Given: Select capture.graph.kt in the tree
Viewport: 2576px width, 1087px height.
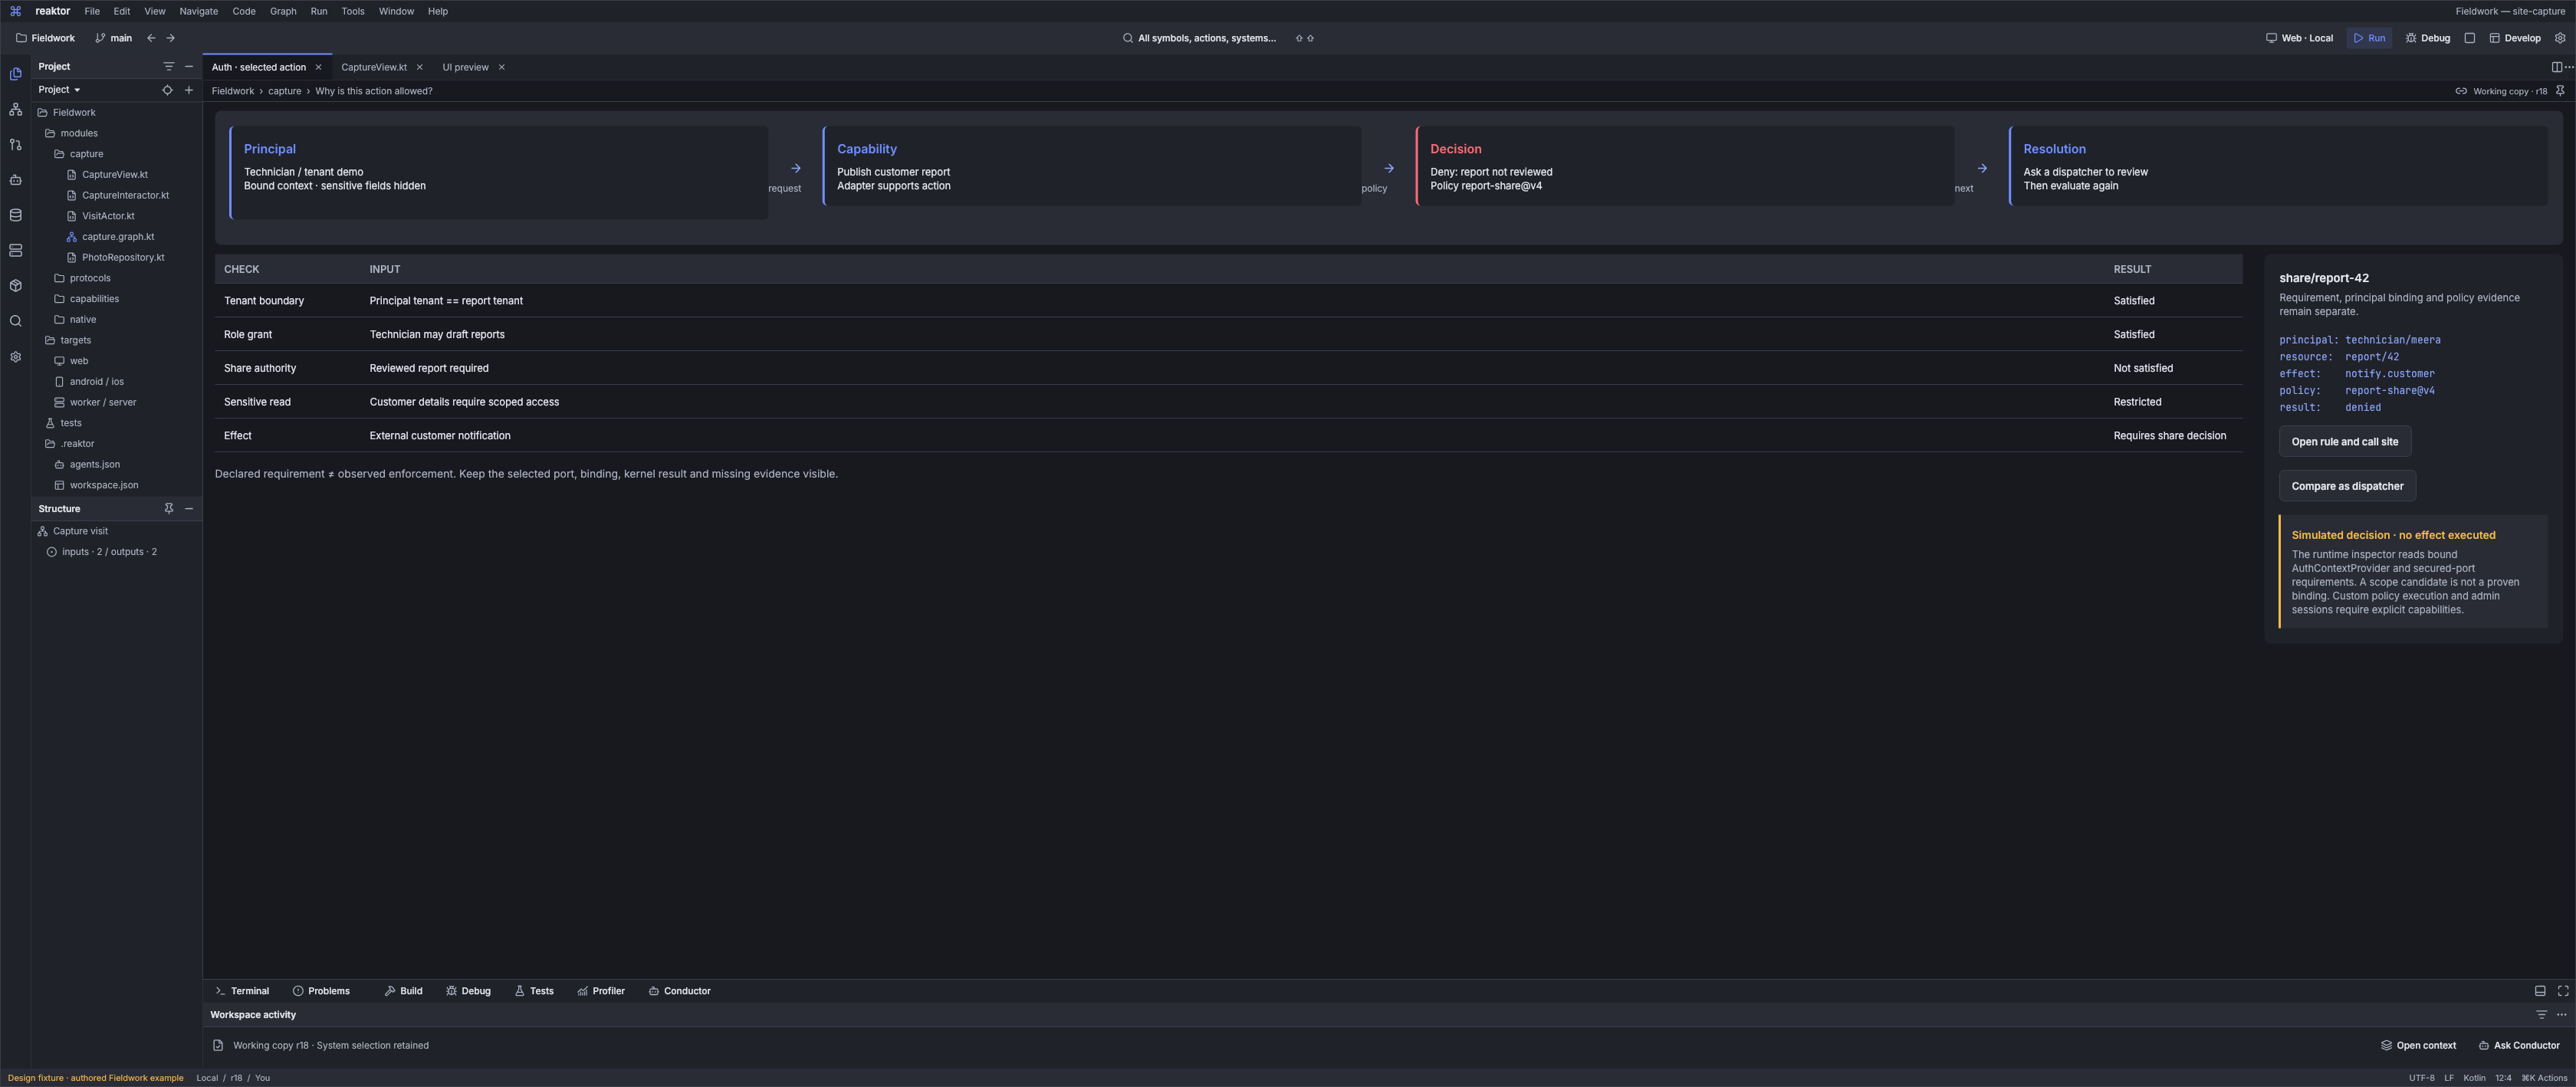Looking at the screenshot, I should point(118,237).
